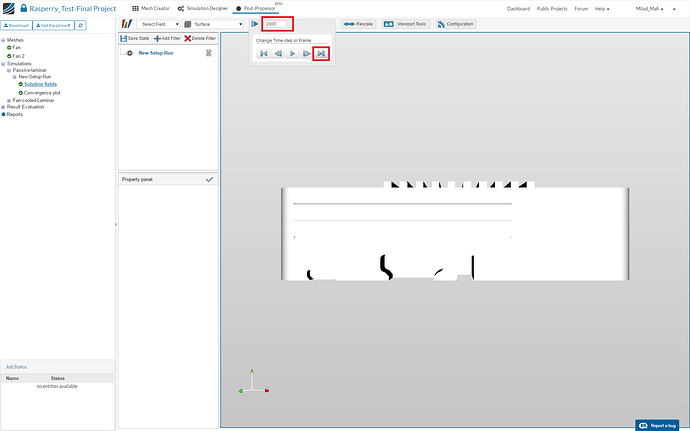
Task: Expand the Result Evaluation node
Action: pyautogui.click(x=3, y=107)
